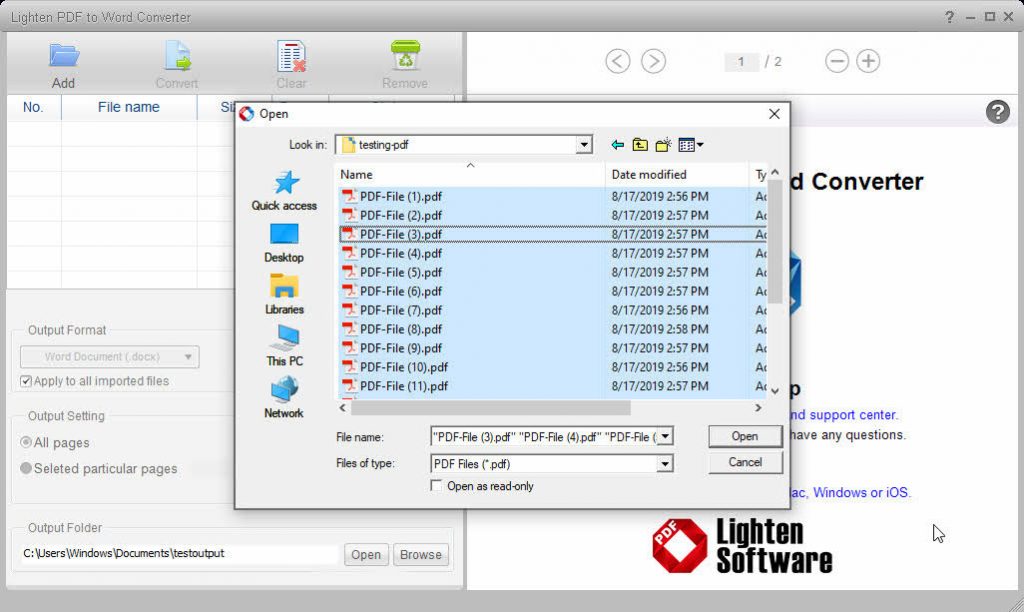Open Desktop in places bar
This screenshot has height=612, width=1024.
(x=284, y=243)
